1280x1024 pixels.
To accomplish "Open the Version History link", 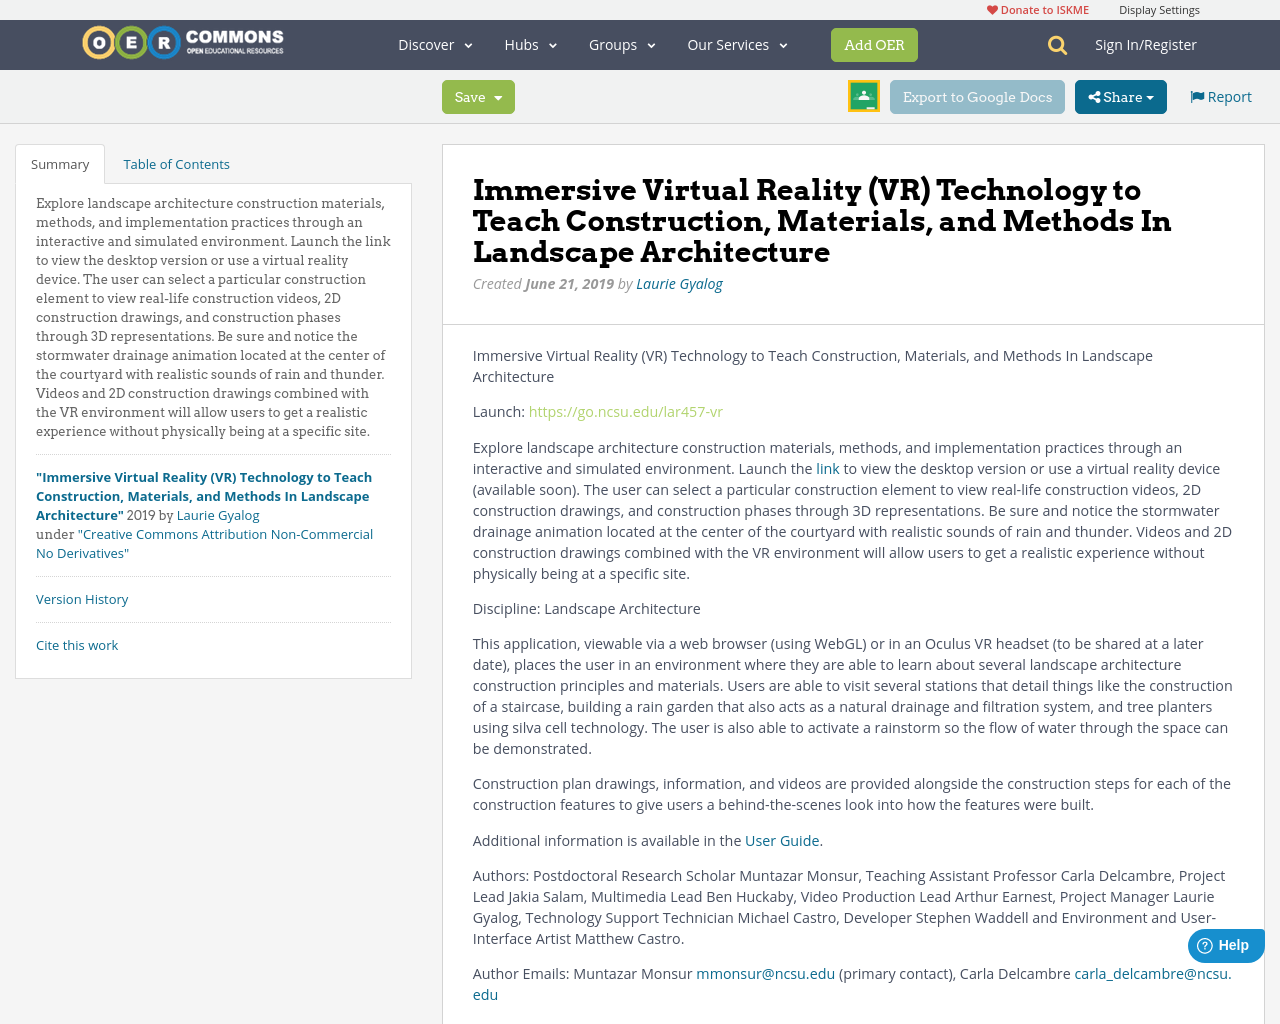I will pos(82,599).
